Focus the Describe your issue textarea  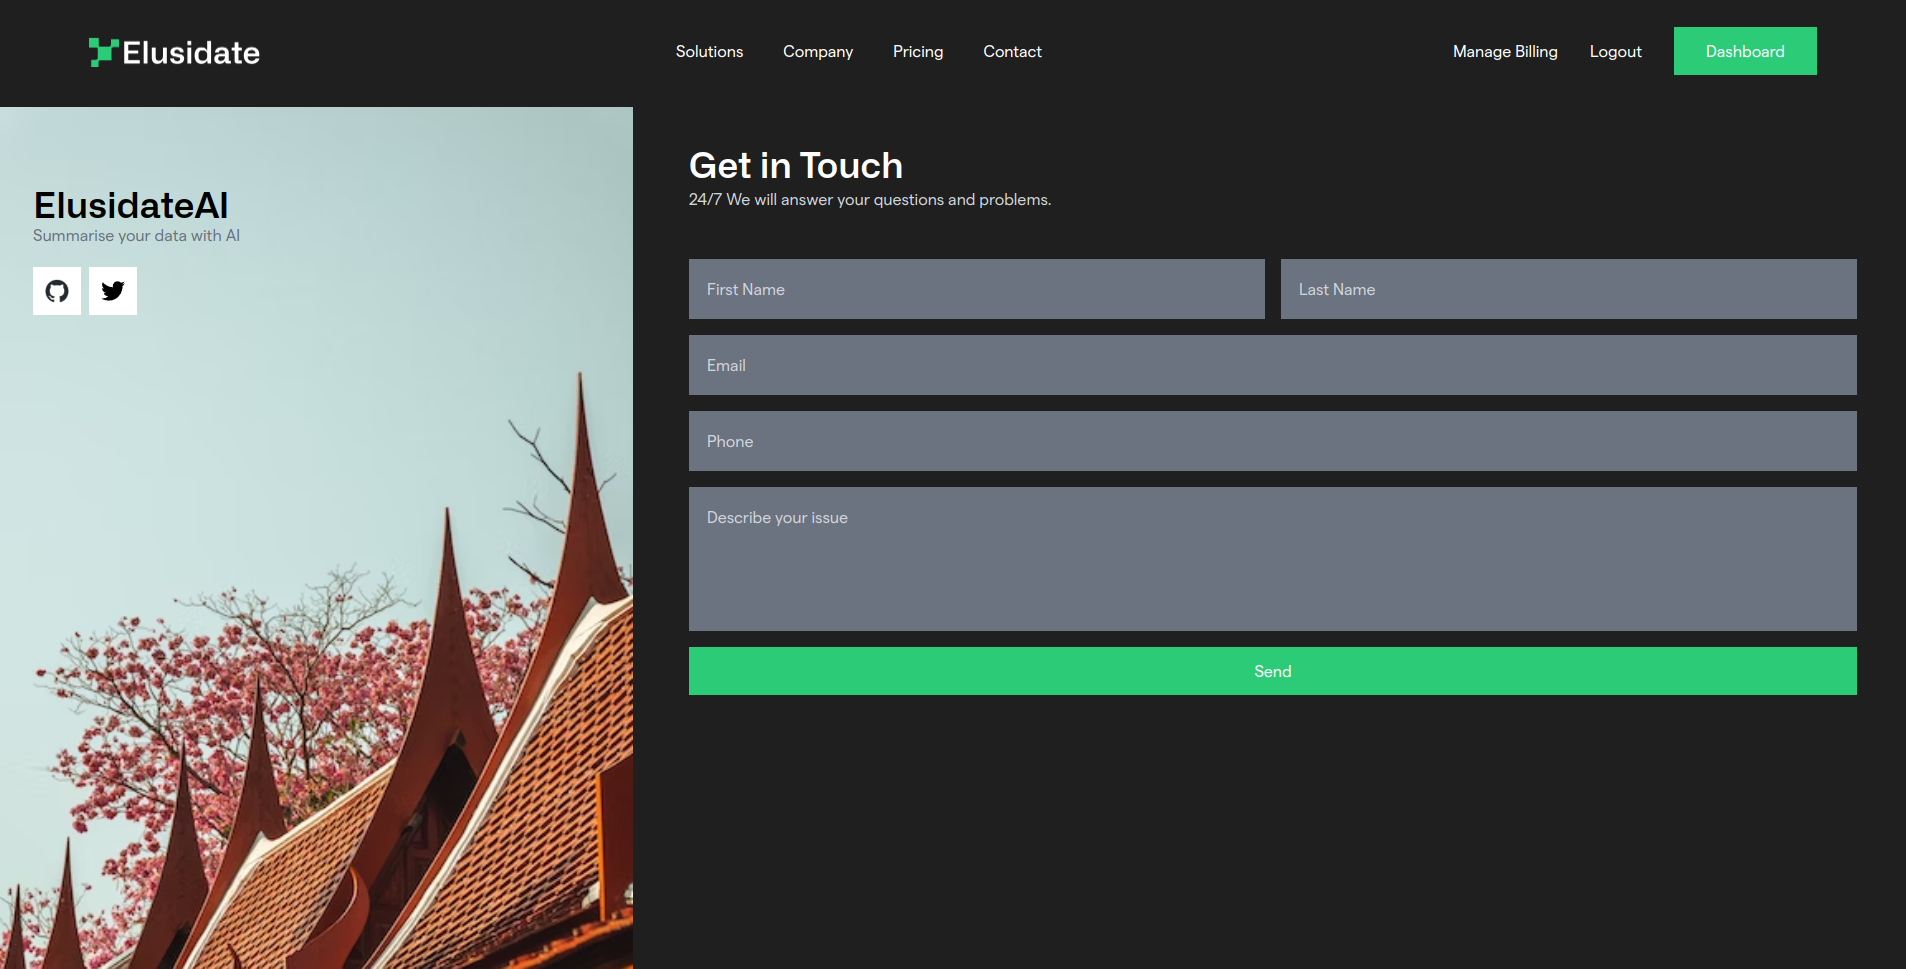coord(1273,559)
